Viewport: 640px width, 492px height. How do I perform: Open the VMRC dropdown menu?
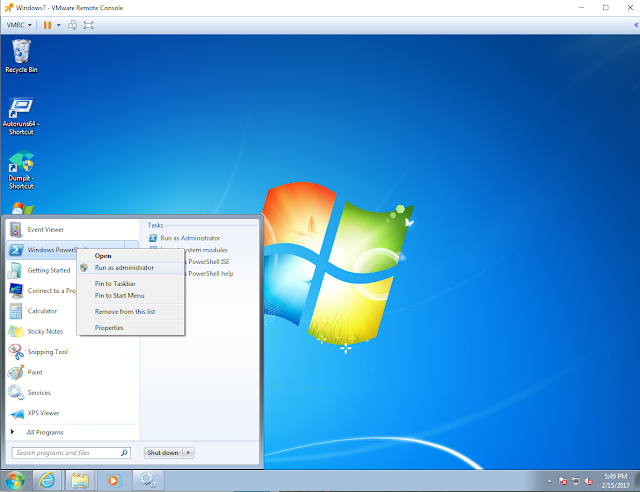click(19, 25)
